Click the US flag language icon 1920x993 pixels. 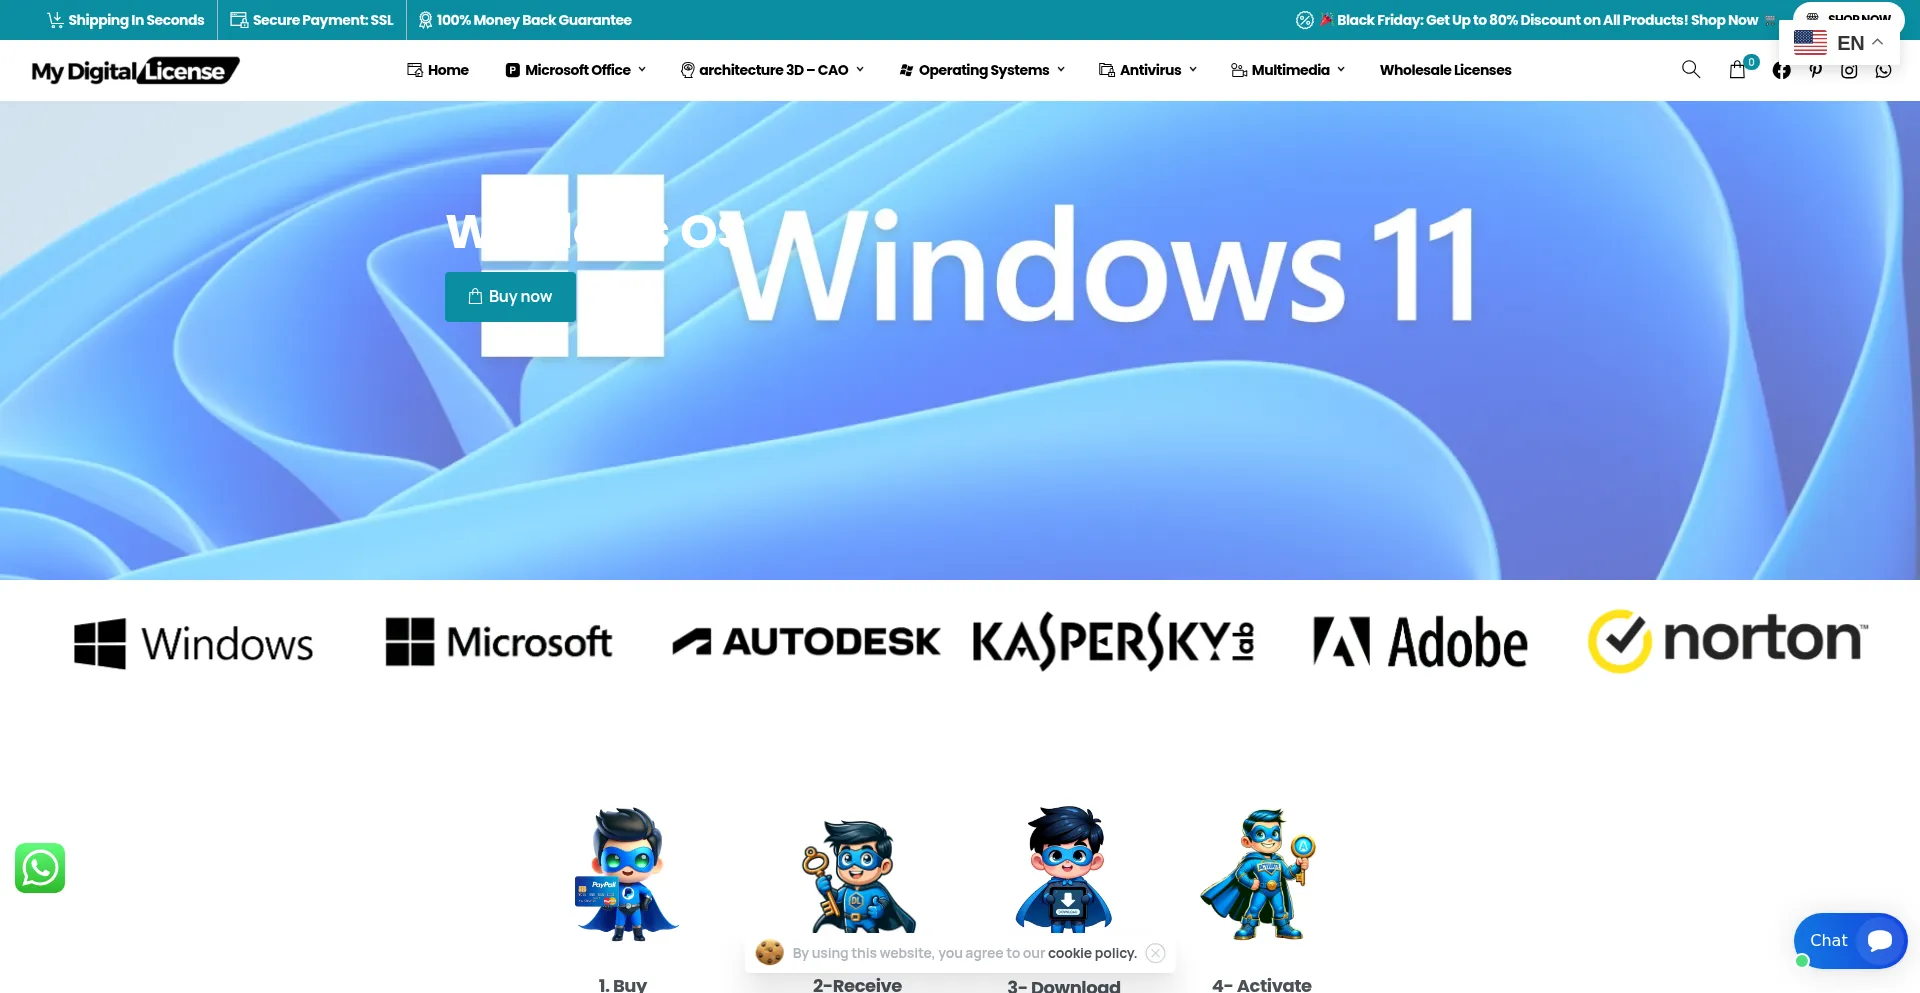[1810, 42]
